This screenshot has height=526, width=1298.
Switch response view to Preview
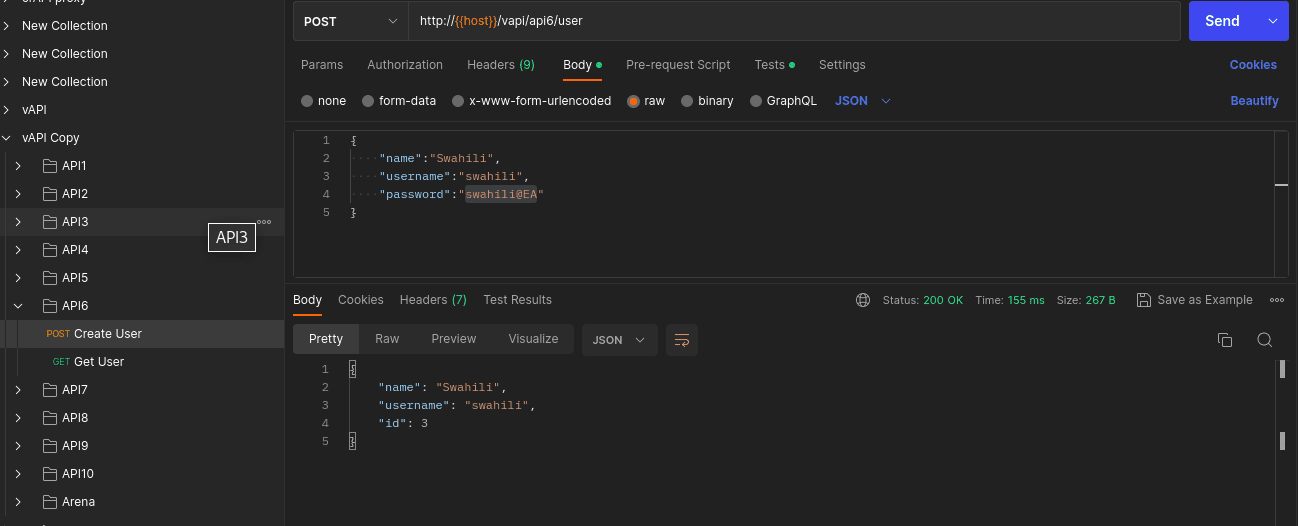(x=454, y=339)
